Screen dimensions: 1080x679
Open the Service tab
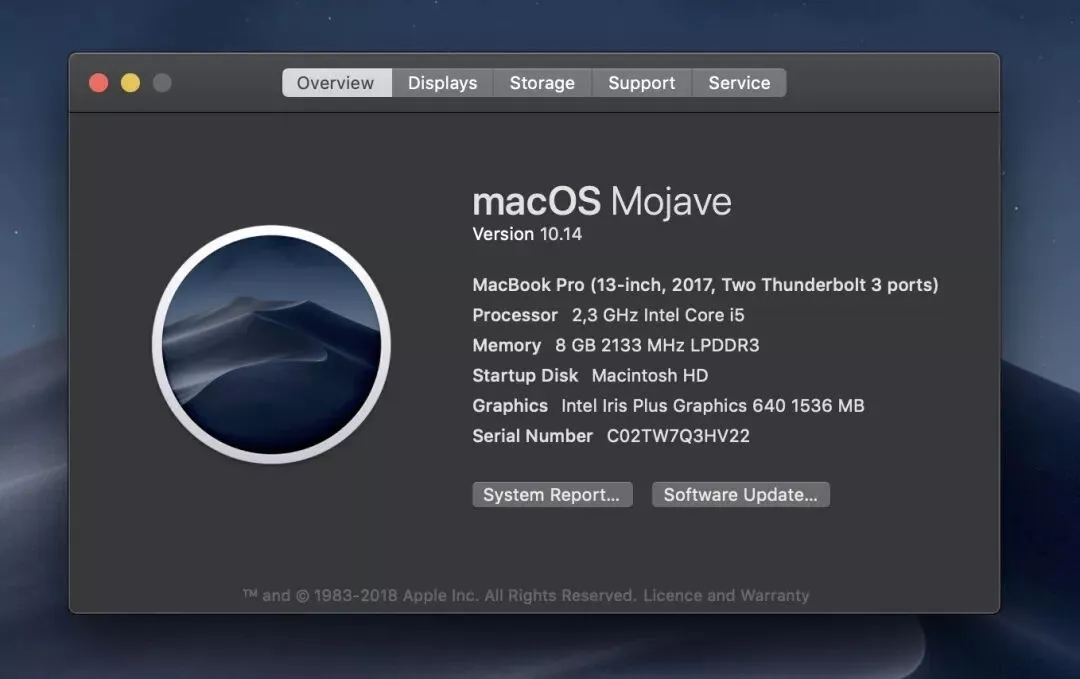739,83
